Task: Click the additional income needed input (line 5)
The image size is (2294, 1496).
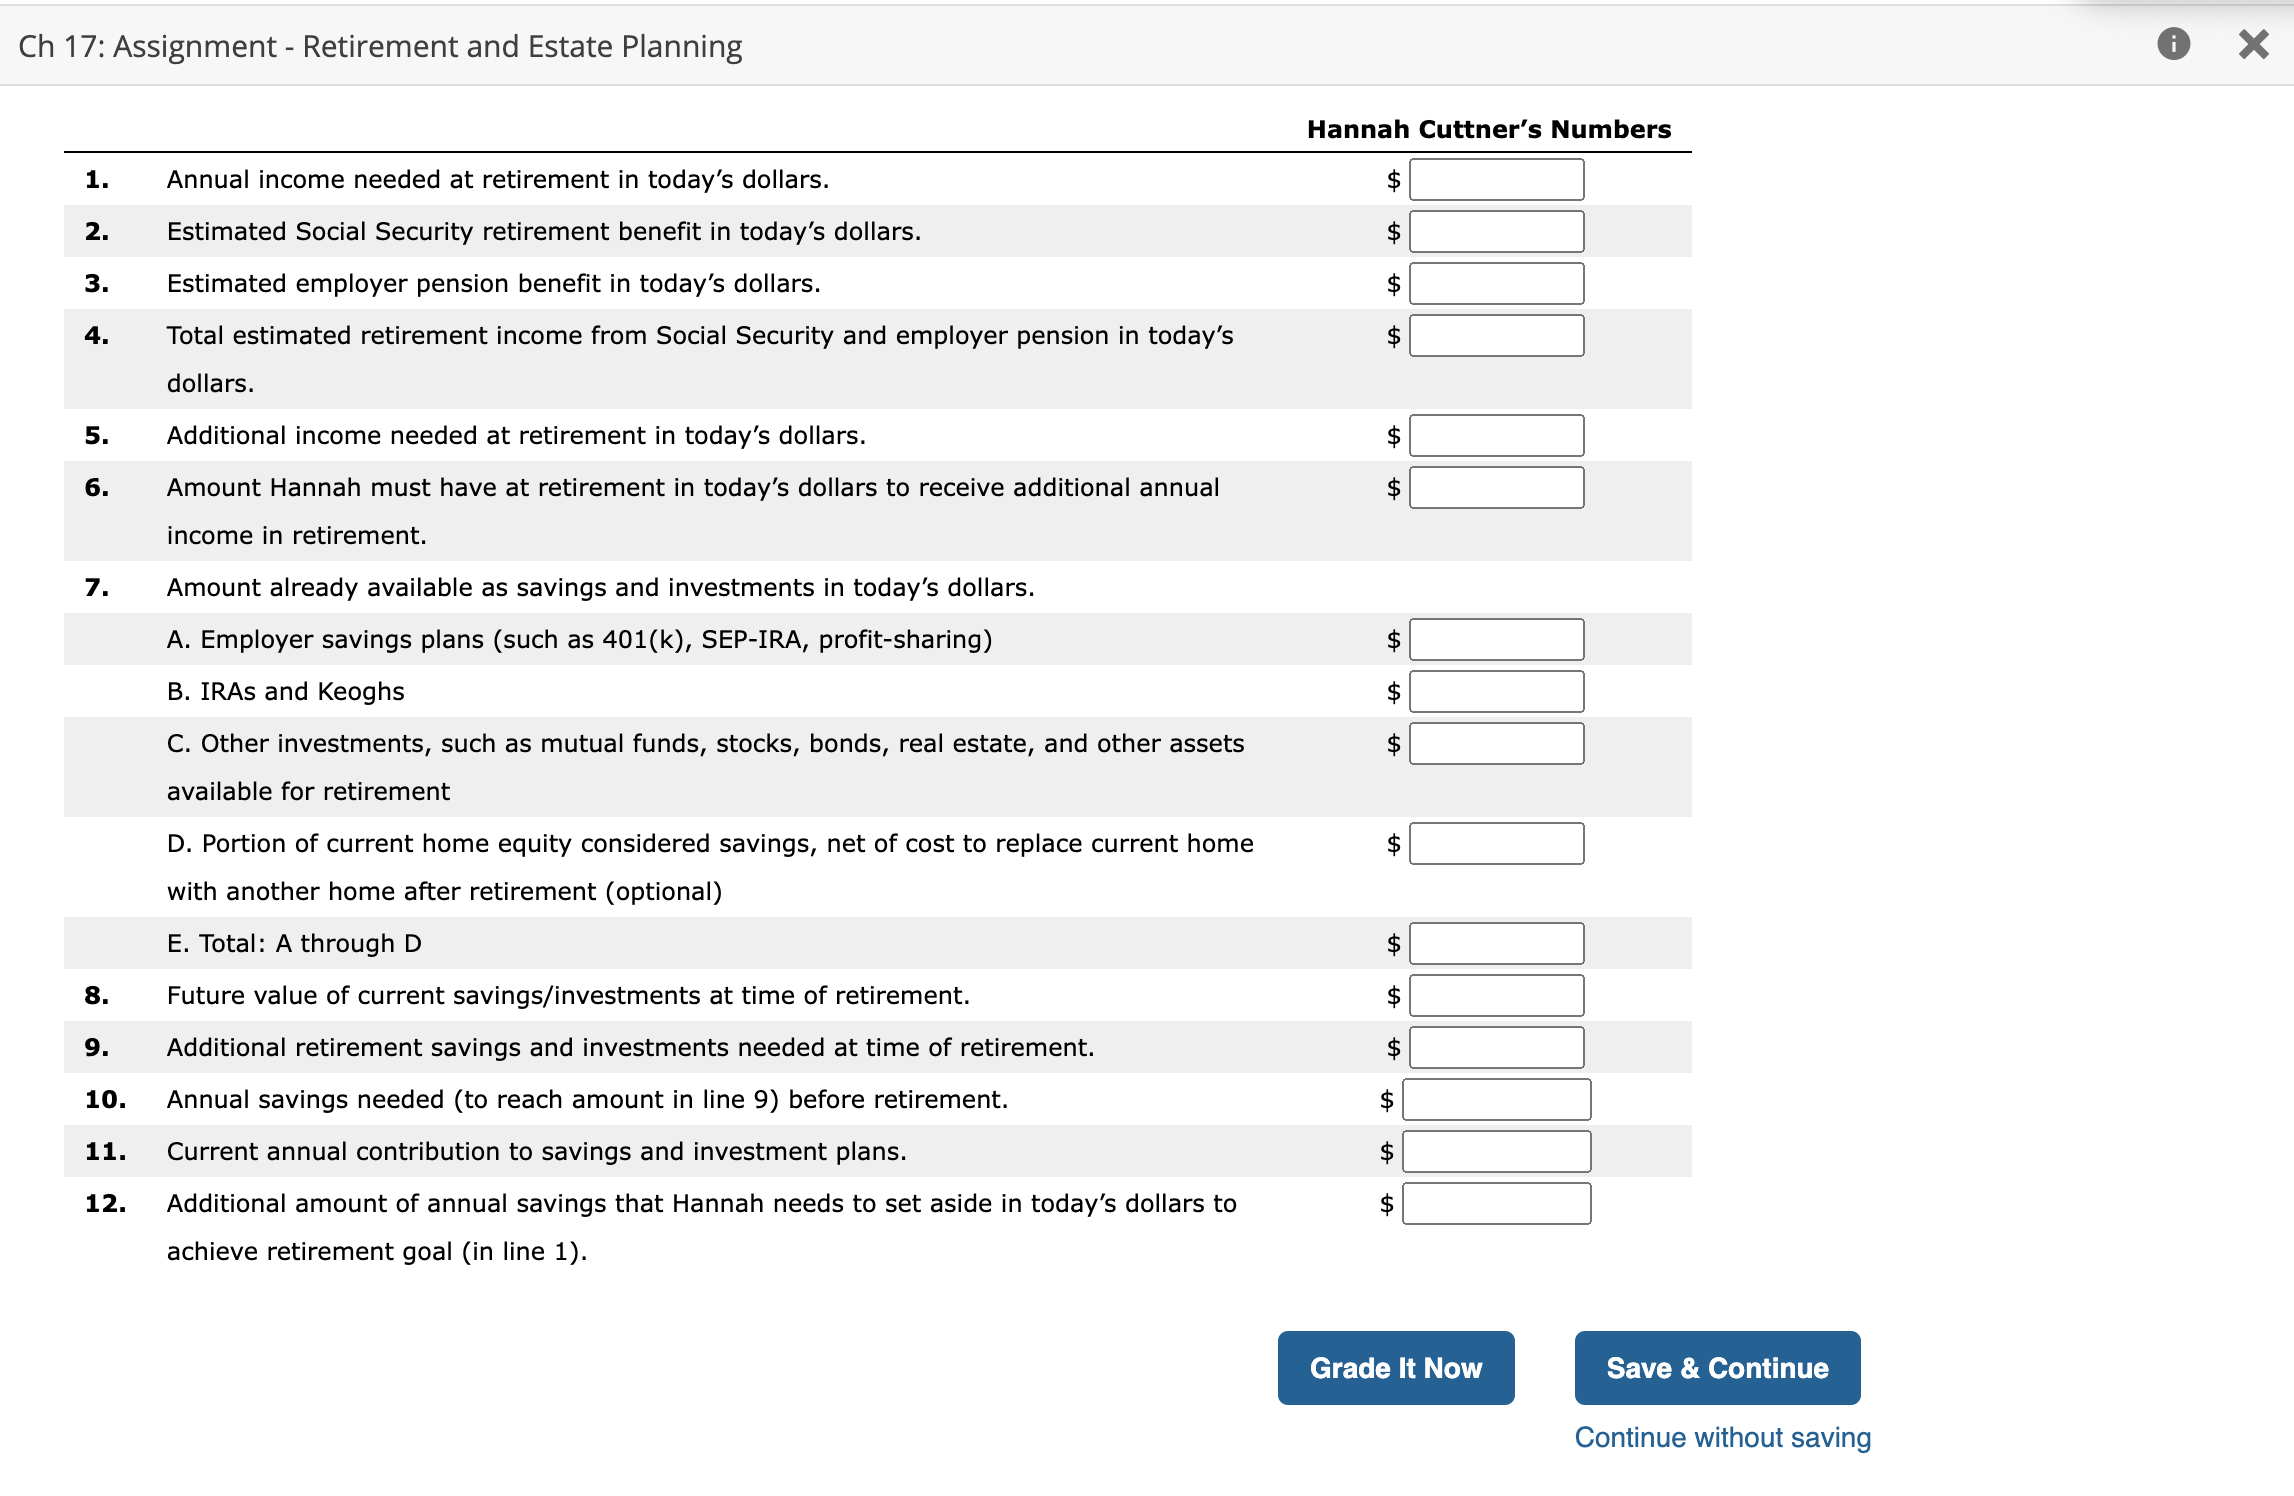Action: [1496, 436]
